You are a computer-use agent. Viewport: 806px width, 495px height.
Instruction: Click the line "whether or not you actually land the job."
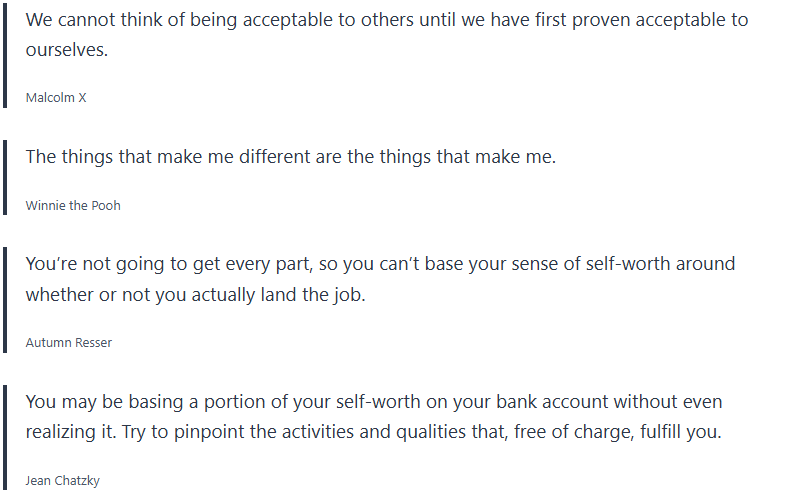coord(195,295)
